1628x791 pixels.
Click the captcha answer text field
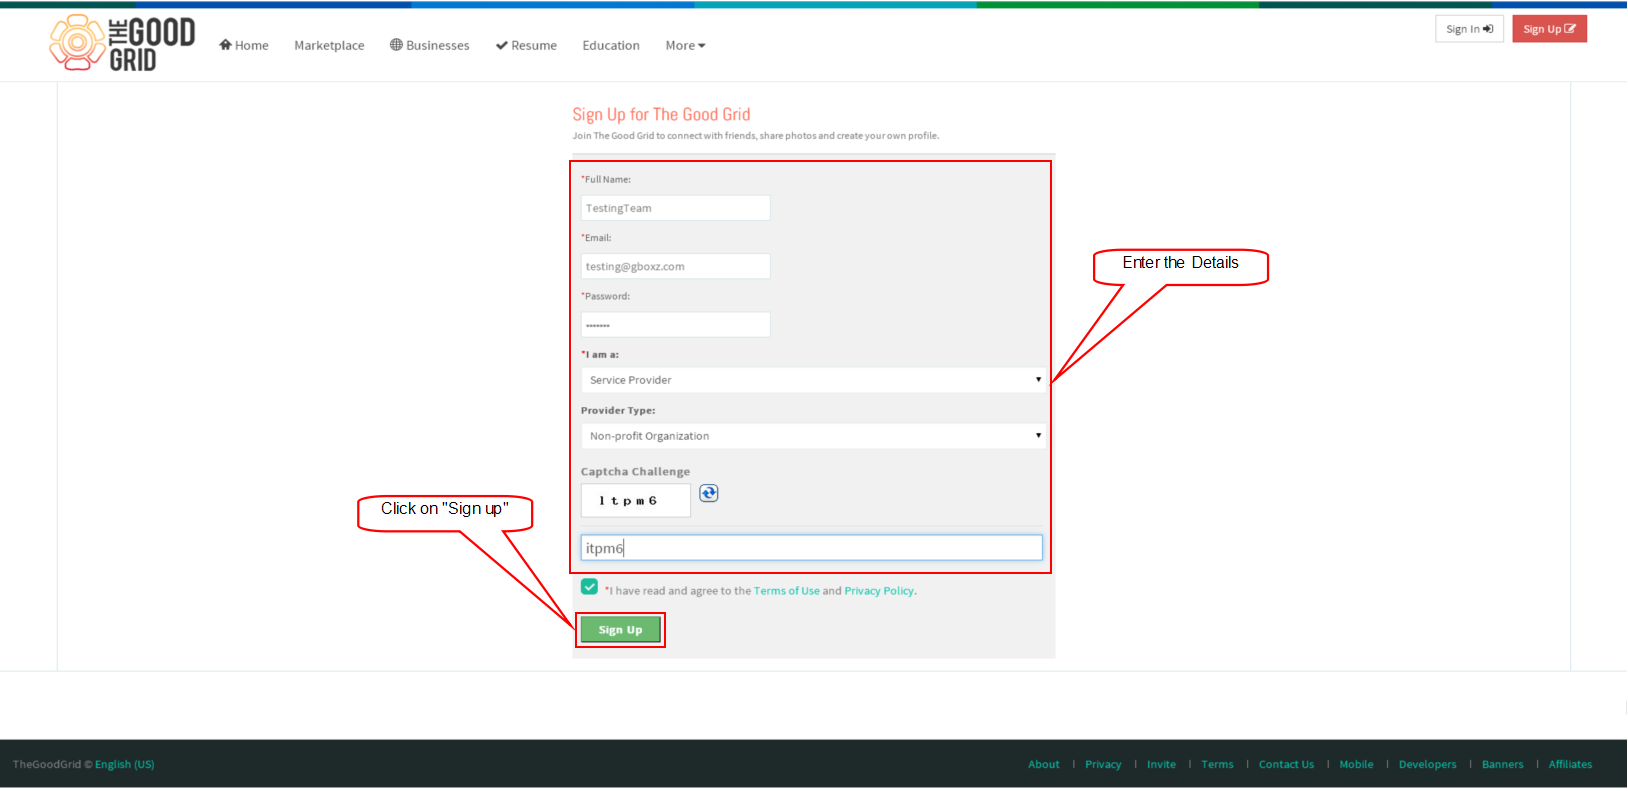(811, 548)
